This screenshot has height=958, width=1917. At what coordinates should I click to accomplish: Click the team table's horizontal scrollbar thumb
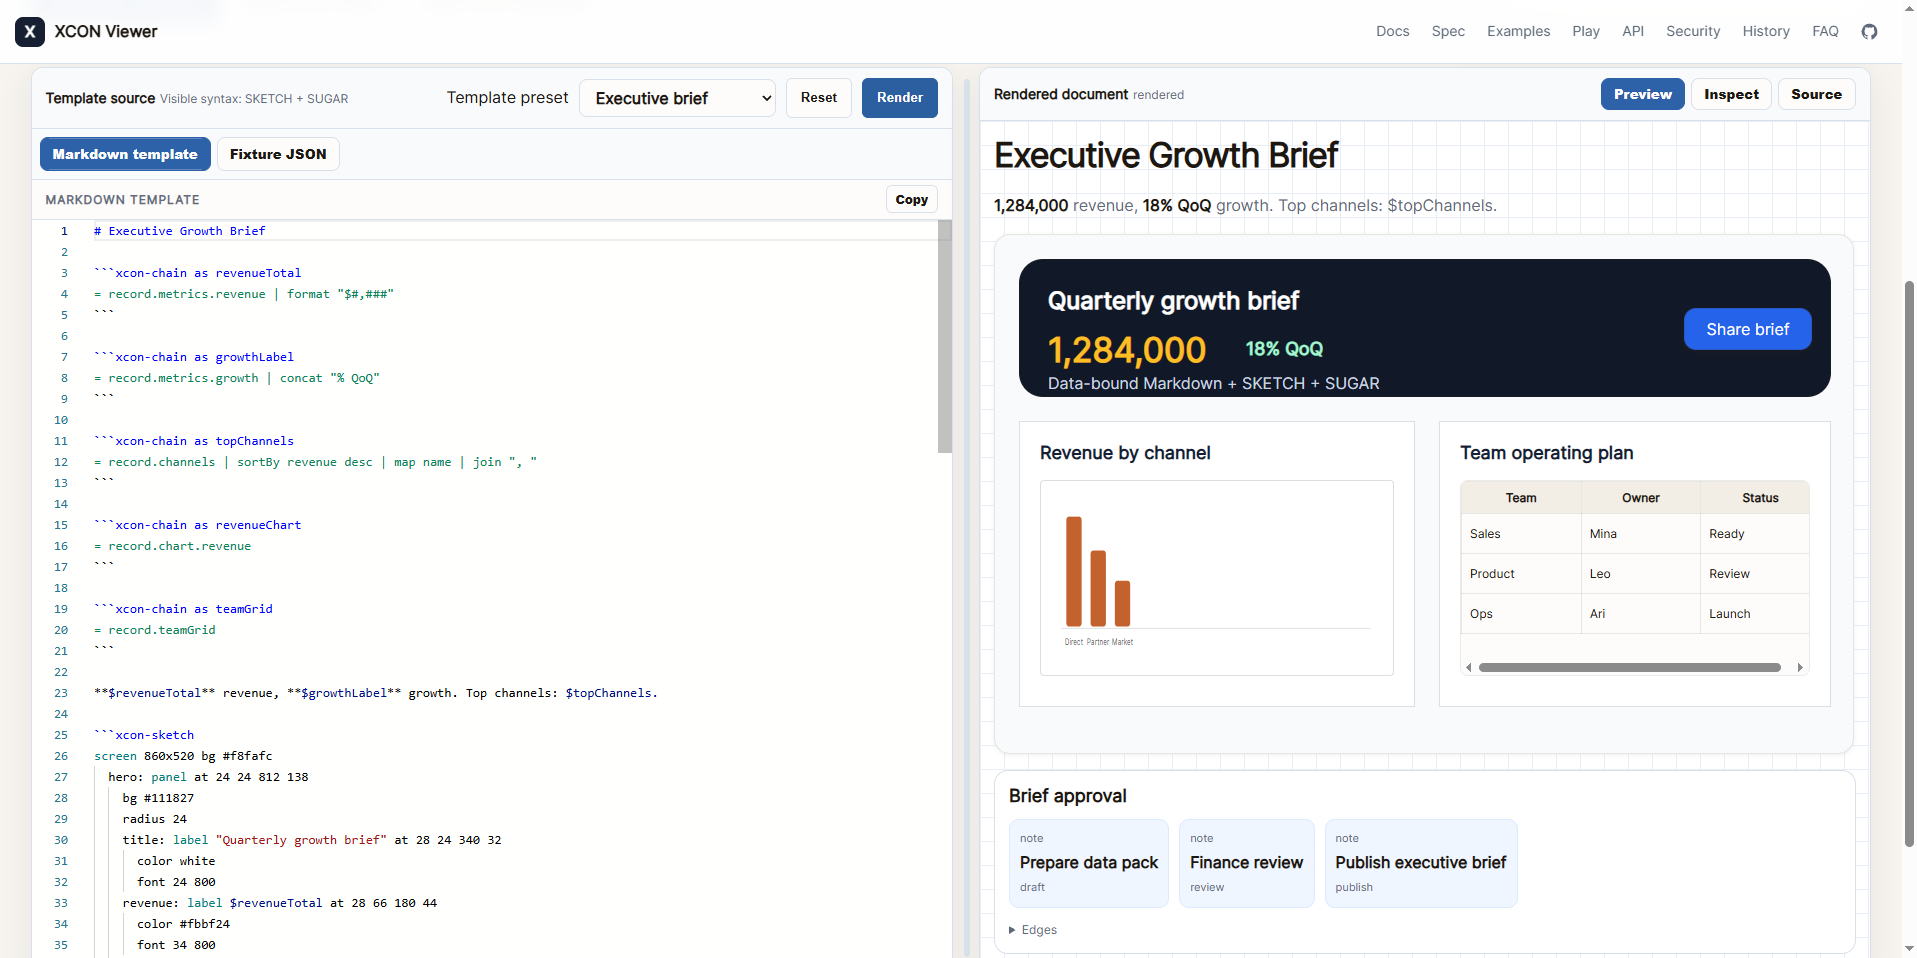(1630, 667)
